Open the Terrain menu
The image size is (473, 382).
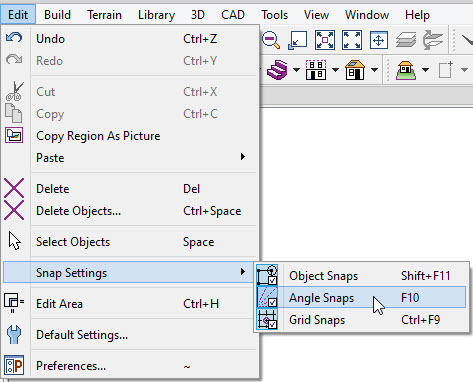pos(104,15)
